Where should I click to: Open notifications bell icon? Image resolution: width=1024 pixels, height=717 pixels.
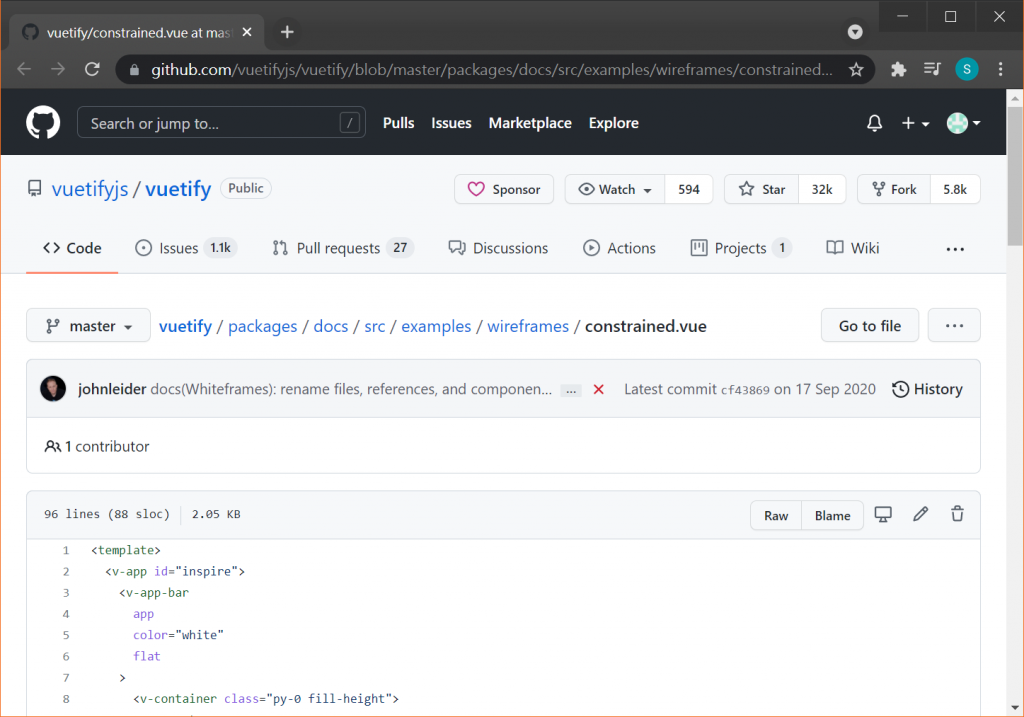(874, 123)
